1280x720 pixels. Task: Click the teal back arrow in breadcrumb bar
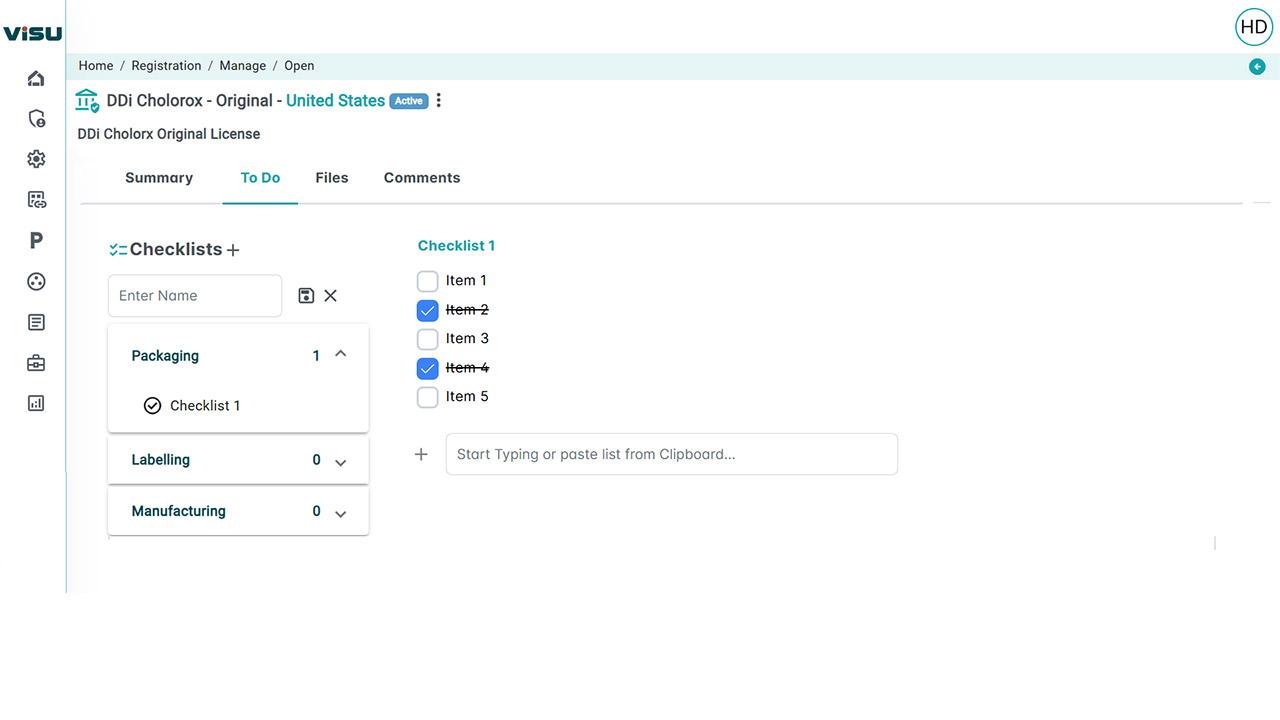coord(1257,67)
